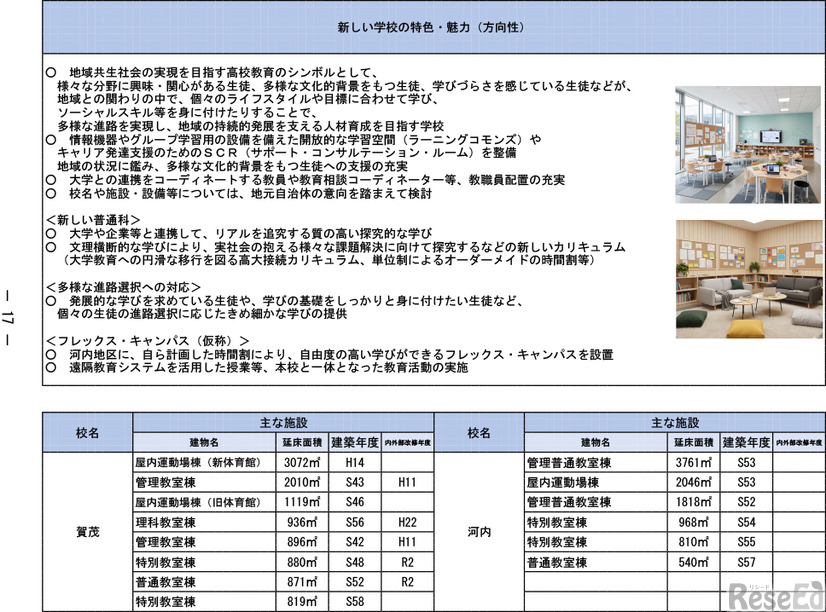The height and width of the screenshot is (612, 826).
Task: Select the heading '＜フレックス・キャンパス（仮称）＞'
Action: click(x=148, y=341)
